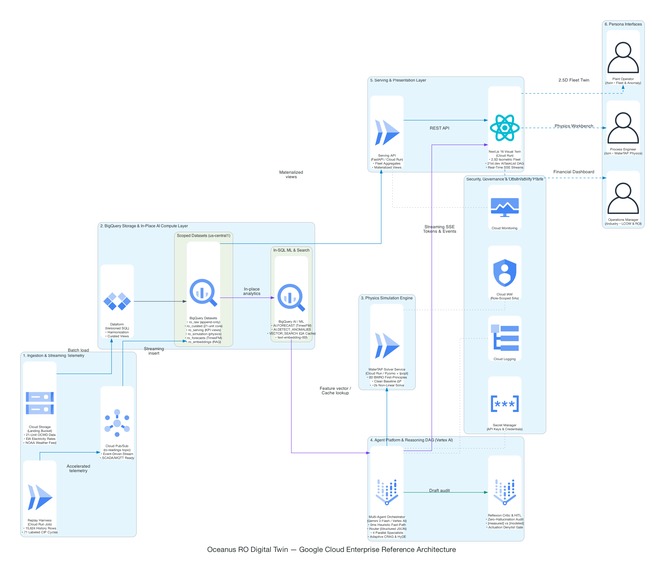Select the BigQuery AI / ML icon
The image size is (663, 573).
(291, 297)
